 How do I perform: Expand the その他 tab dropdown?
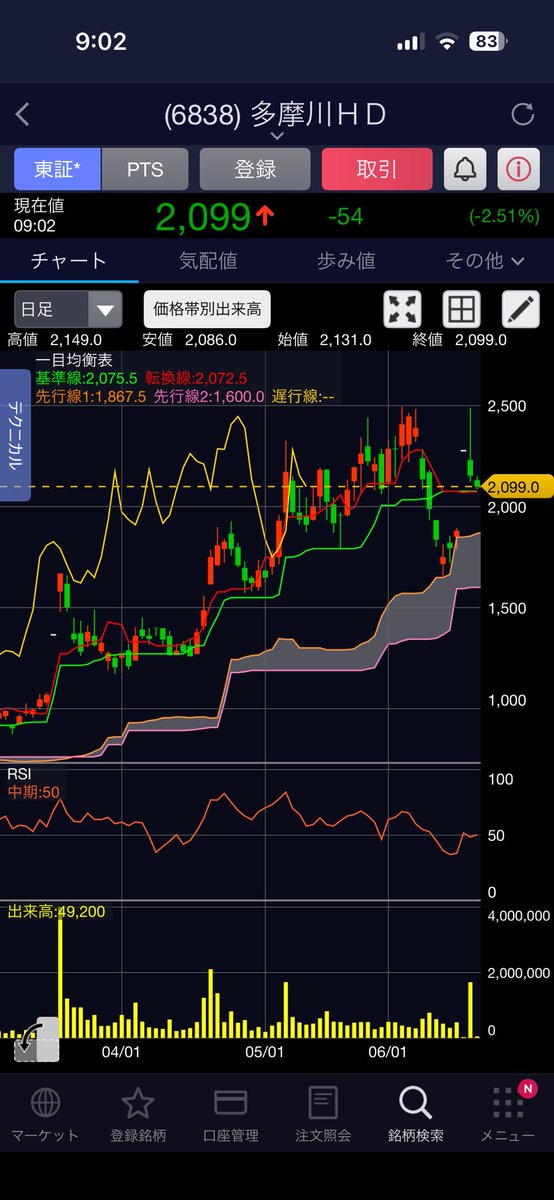(485, 261)
